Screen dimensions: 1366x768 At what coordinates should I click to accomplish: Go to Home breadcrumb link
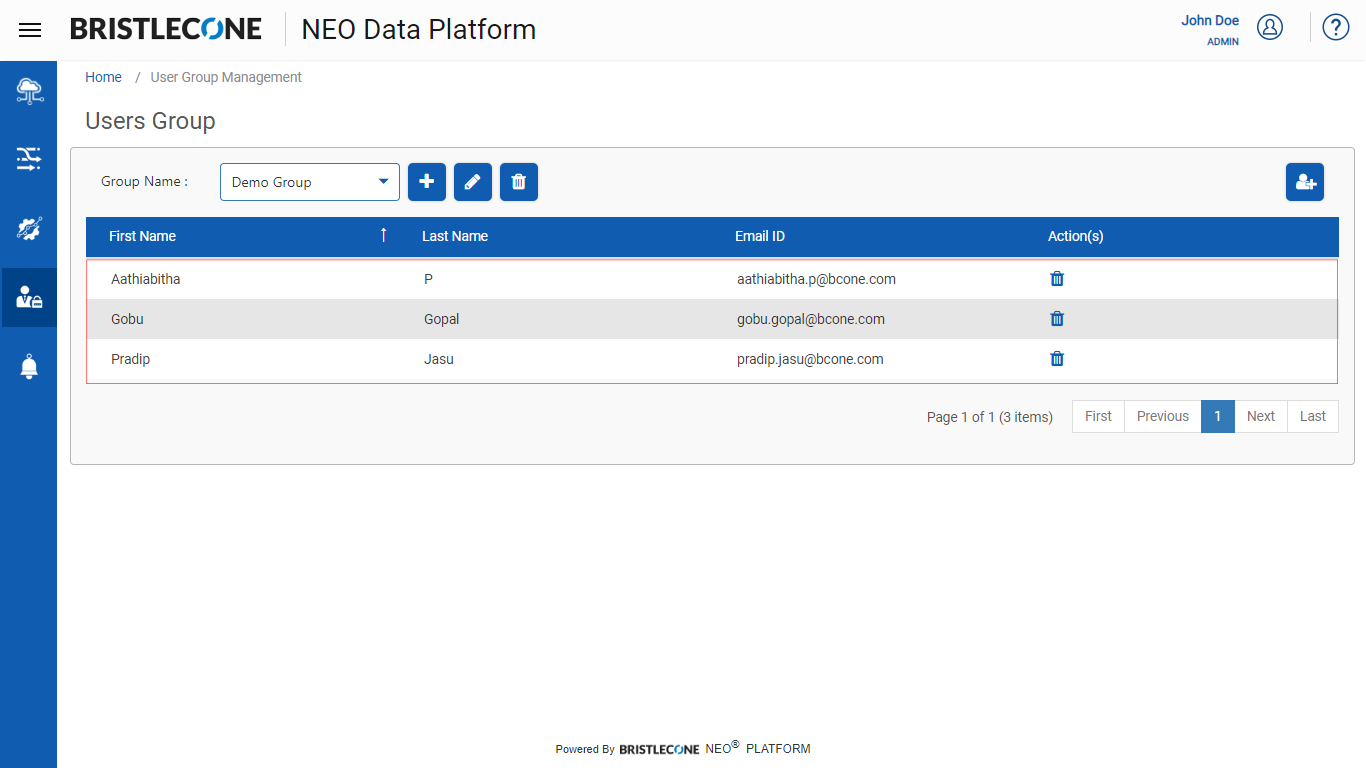[x=103, y=77]
